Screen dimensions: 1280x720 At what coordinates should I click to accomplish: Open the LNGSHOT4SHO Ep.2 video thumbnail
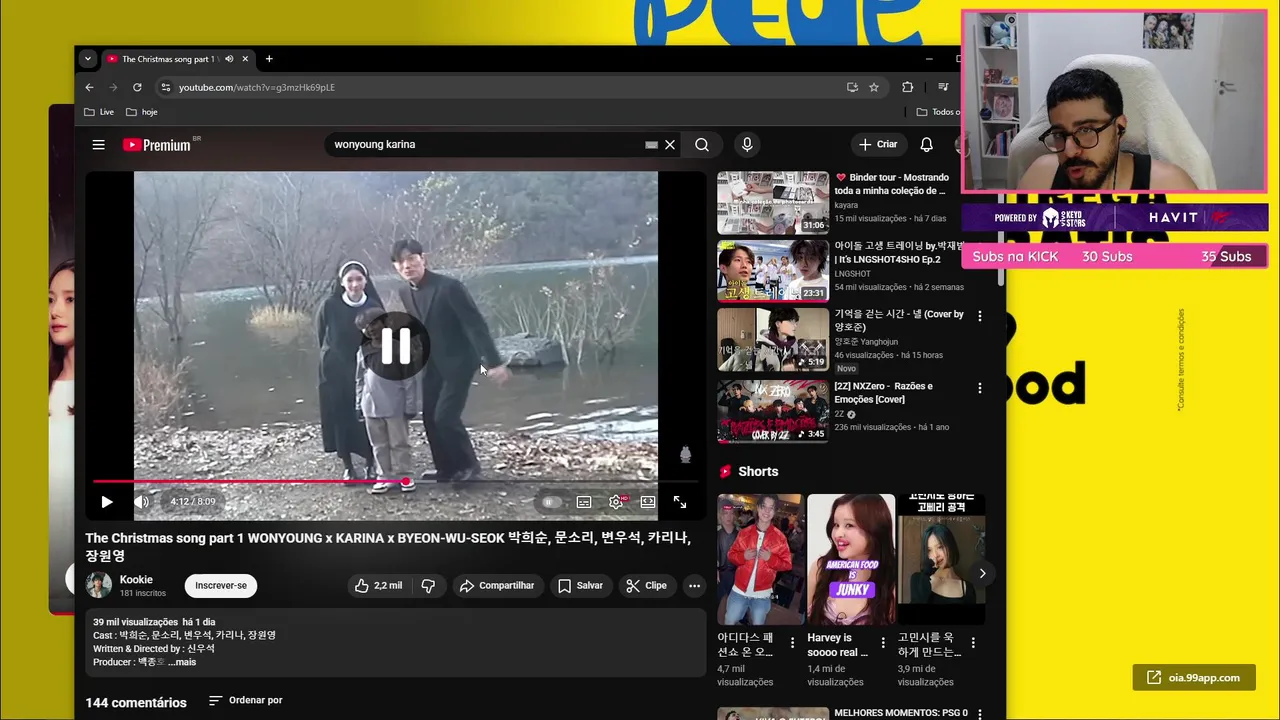773,270
